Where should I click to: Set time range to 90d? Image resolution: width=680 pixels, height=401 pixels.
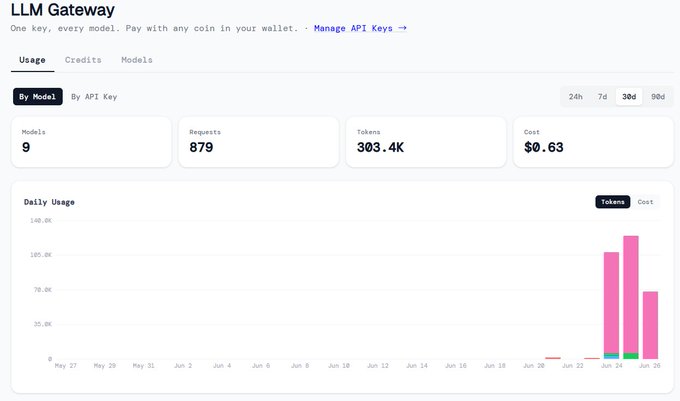658,97
